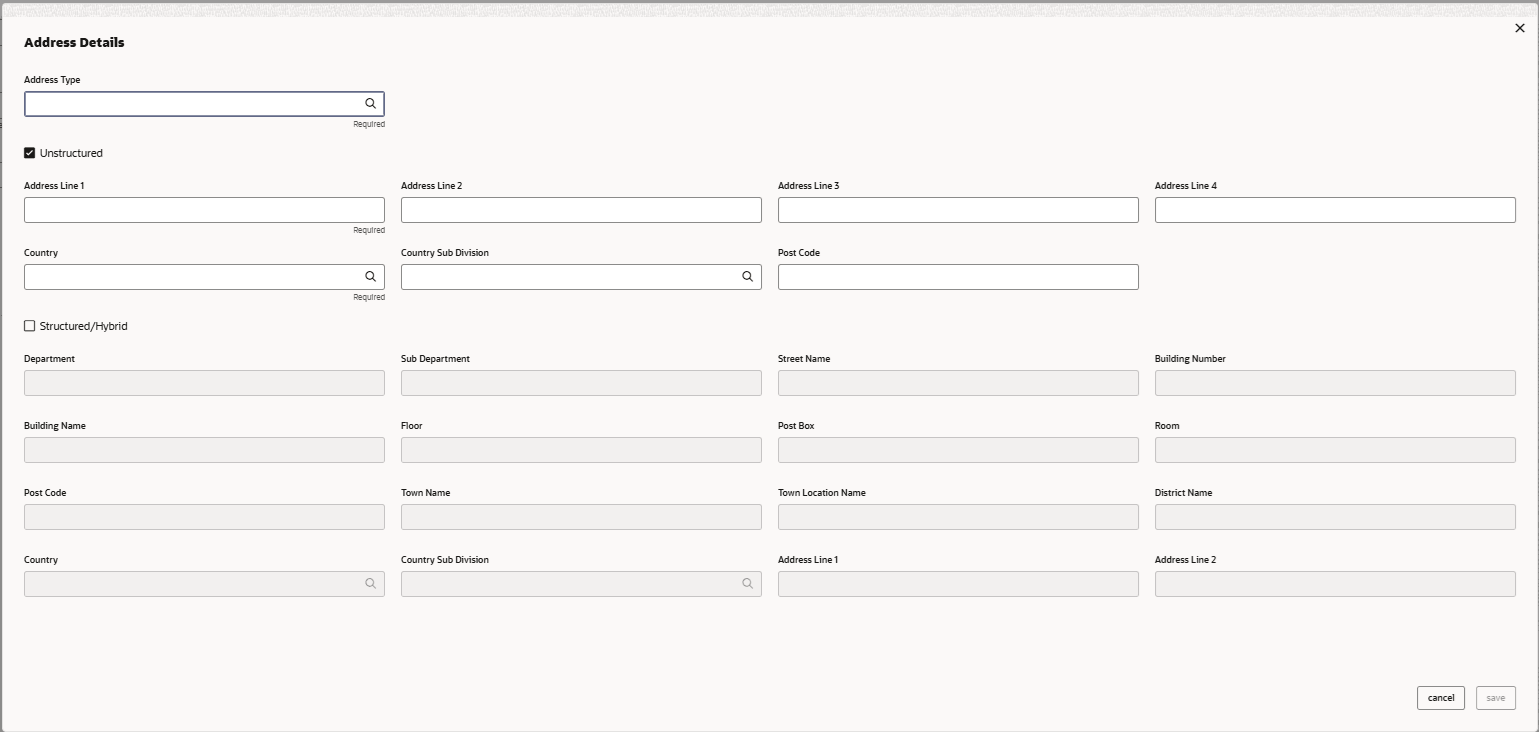The height and width of the screenshot is (732, 1539).
Task: Open the unstructured Country lookup search icon
Action: pyautogui.click(x=370, y=277)
